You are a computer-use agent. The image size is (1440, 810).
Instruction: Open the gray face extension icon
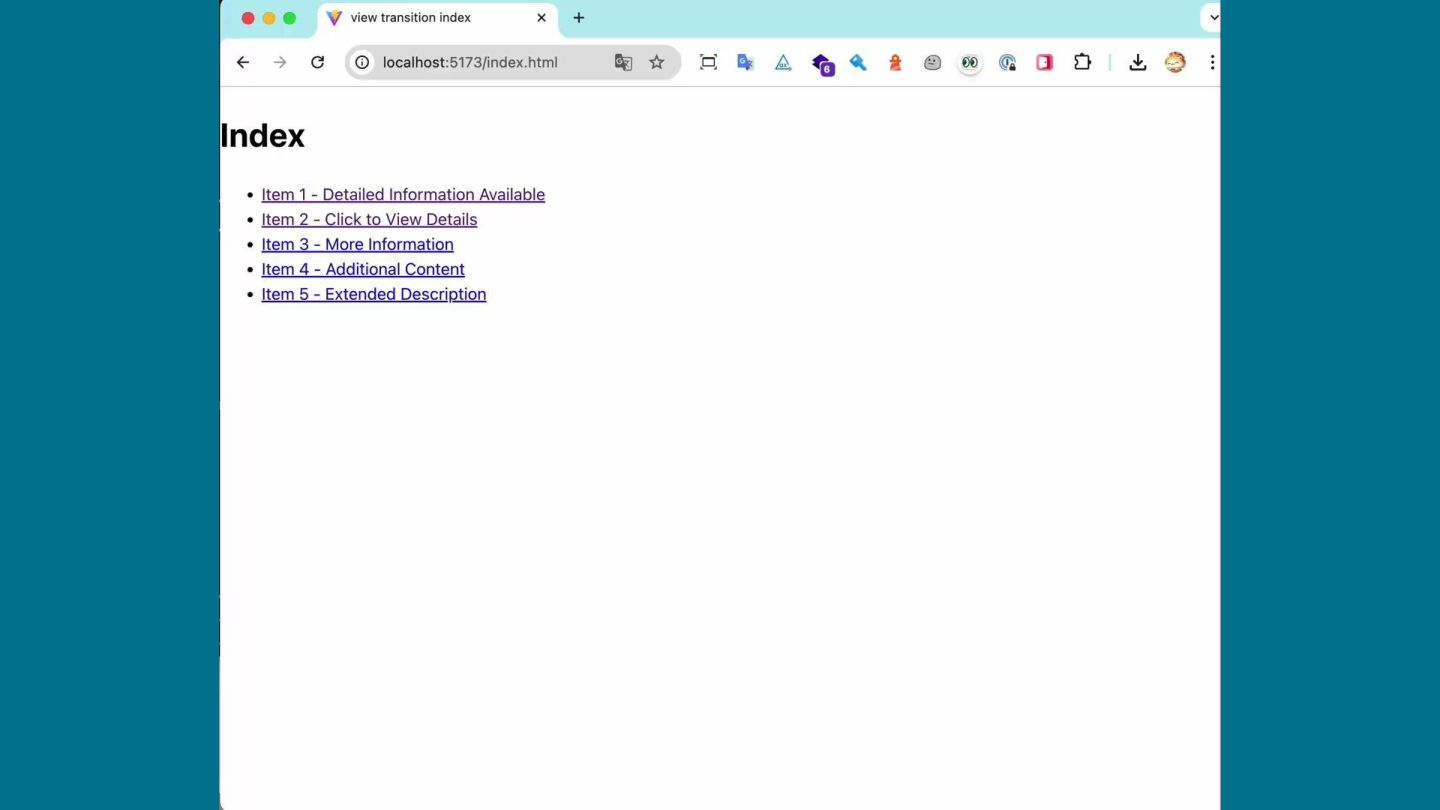932,62
